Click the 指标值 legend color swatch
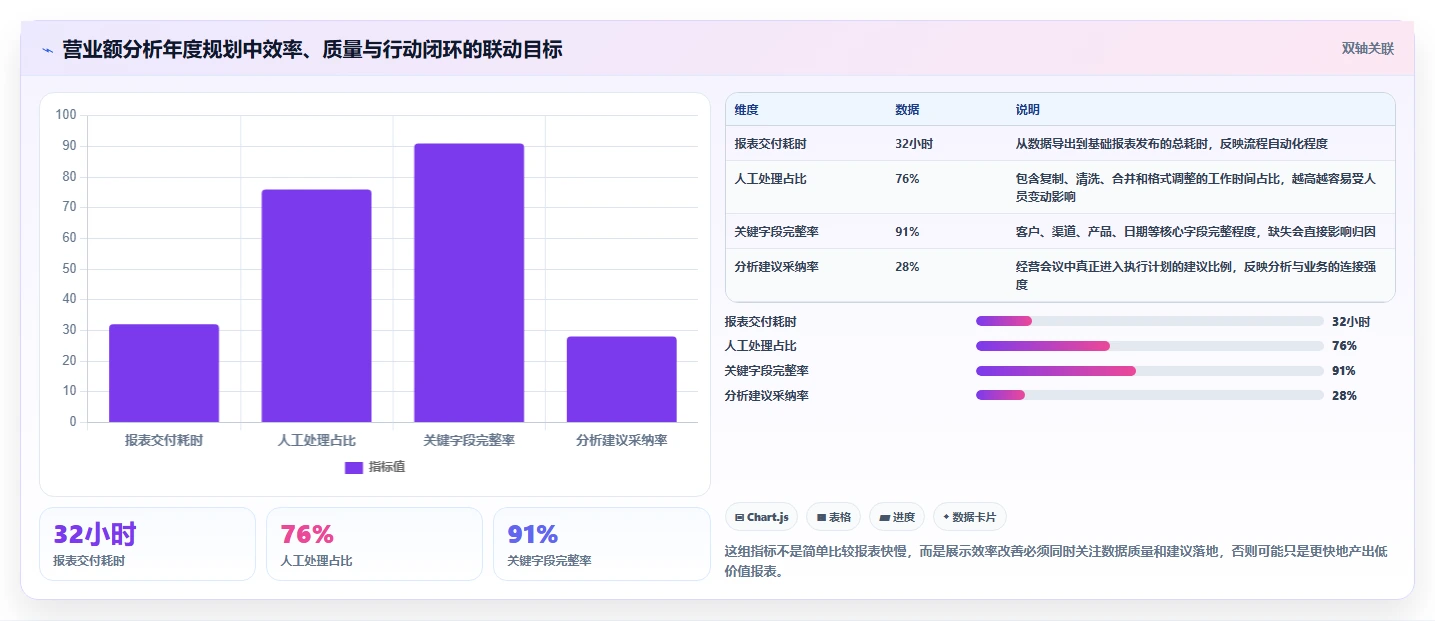 click(353, 467)
